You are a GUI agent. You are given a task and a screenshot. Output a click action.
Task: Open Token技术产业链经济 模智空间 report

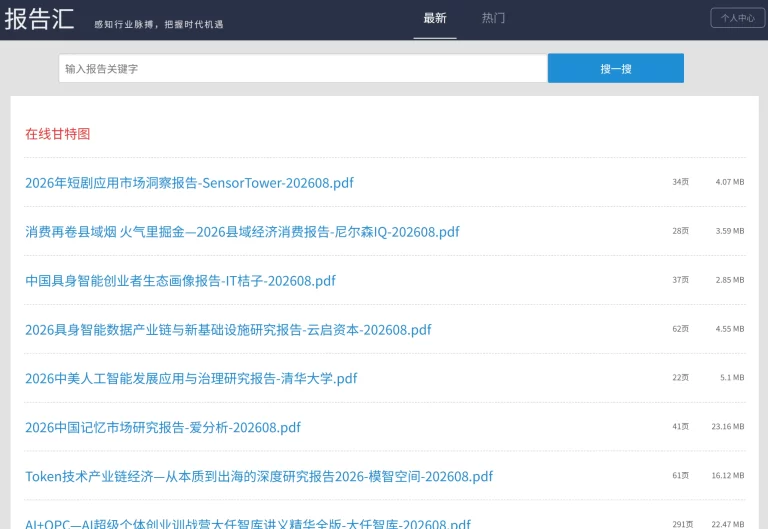click(x=259, y=477)
